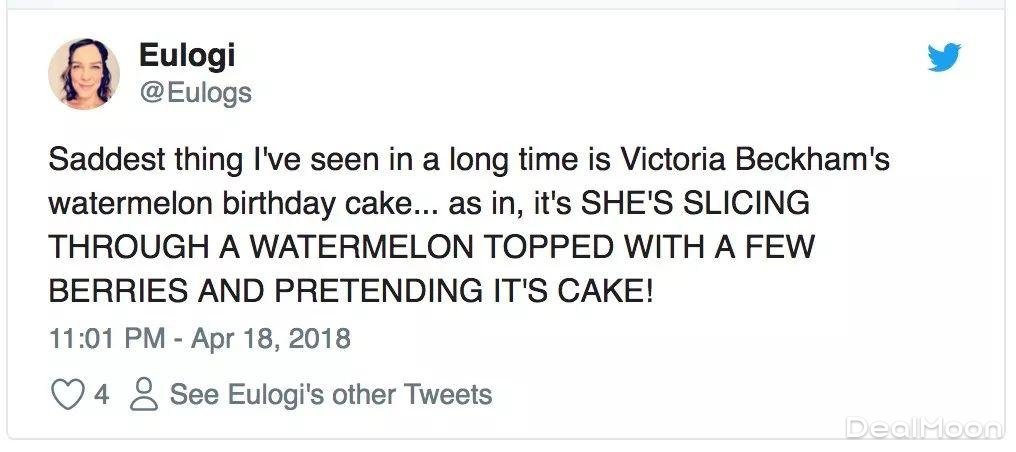The image size is (1016, 452).
Task: Open the 11:01 PM timestamp link
Action: tap(106, 338)
